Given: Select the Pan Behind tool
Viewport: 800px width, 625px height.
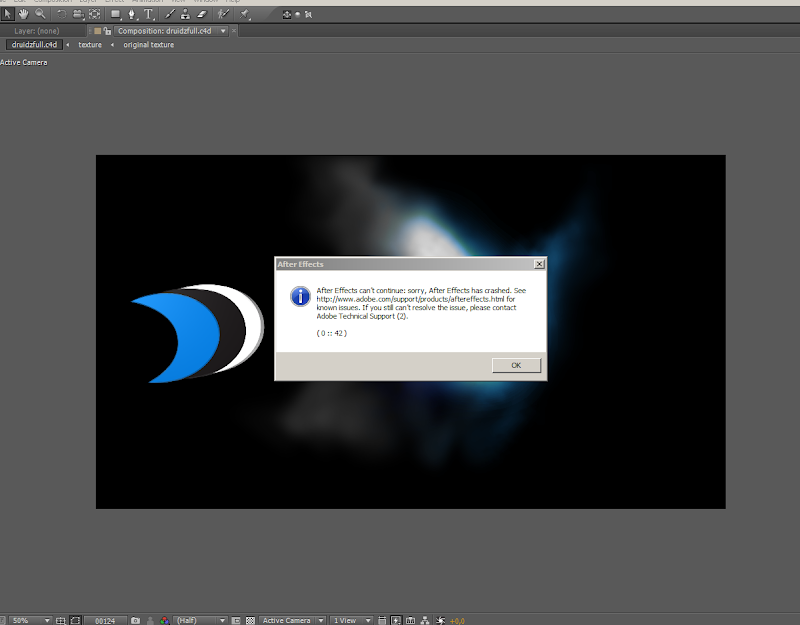Looking at the screenshot, I should (95, 14).
